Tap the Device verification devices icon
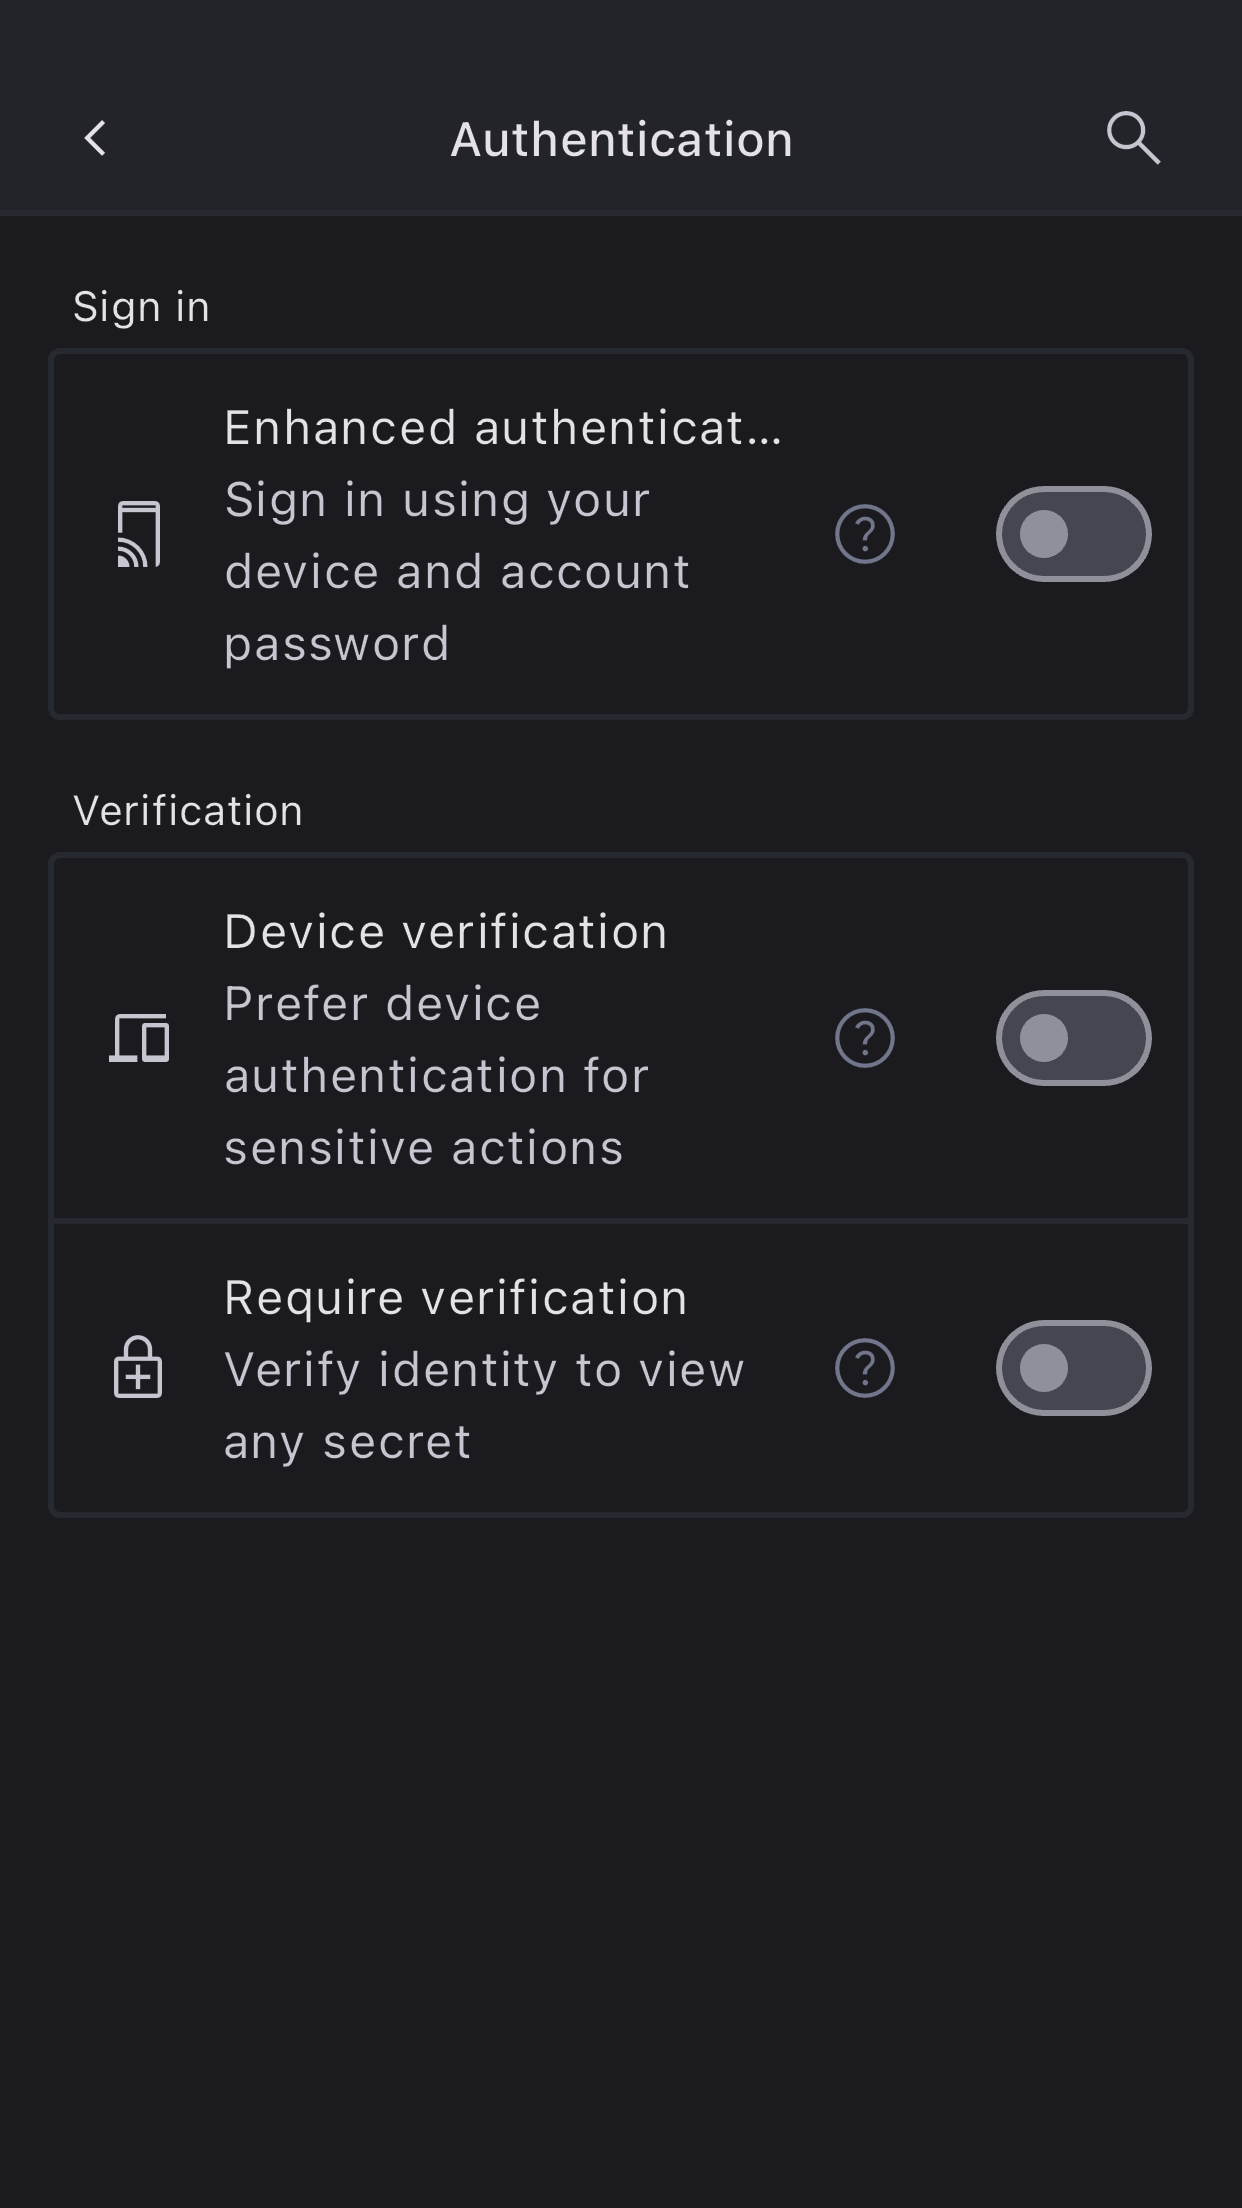This screenshot has height=2208, width=1242. 139,1038
